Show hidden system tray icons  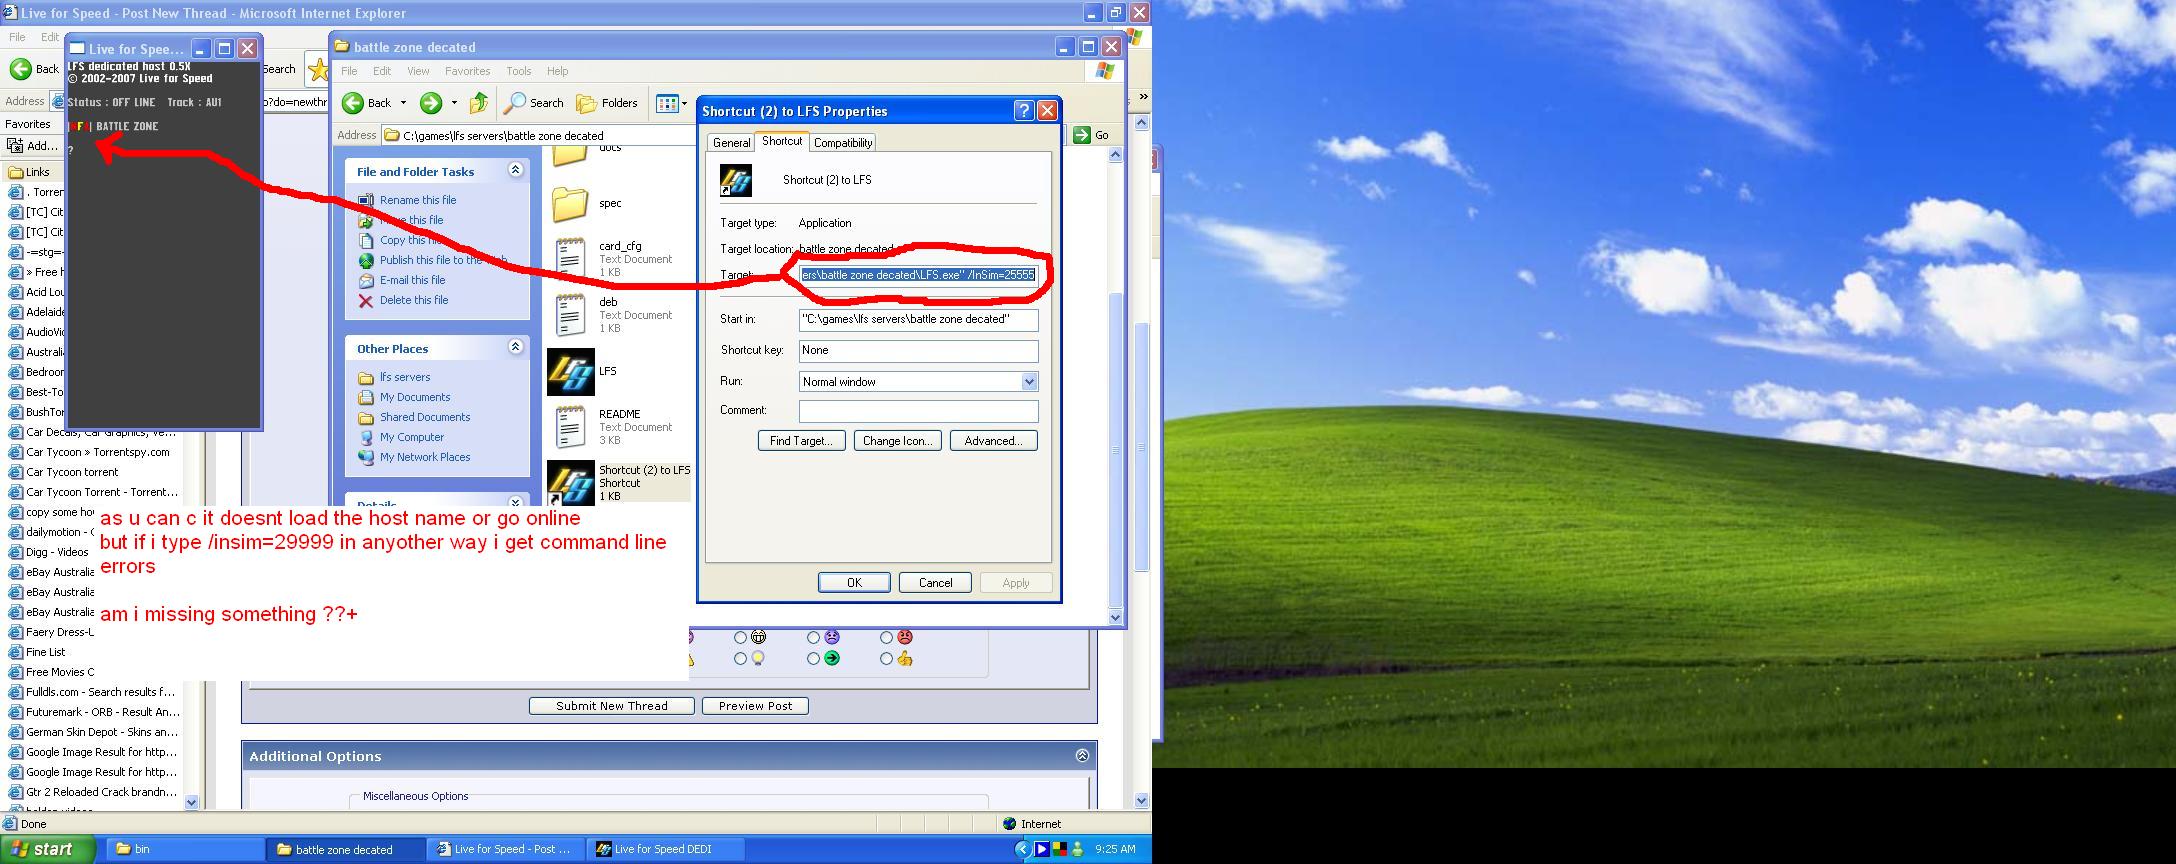[x=1022, y=849]
